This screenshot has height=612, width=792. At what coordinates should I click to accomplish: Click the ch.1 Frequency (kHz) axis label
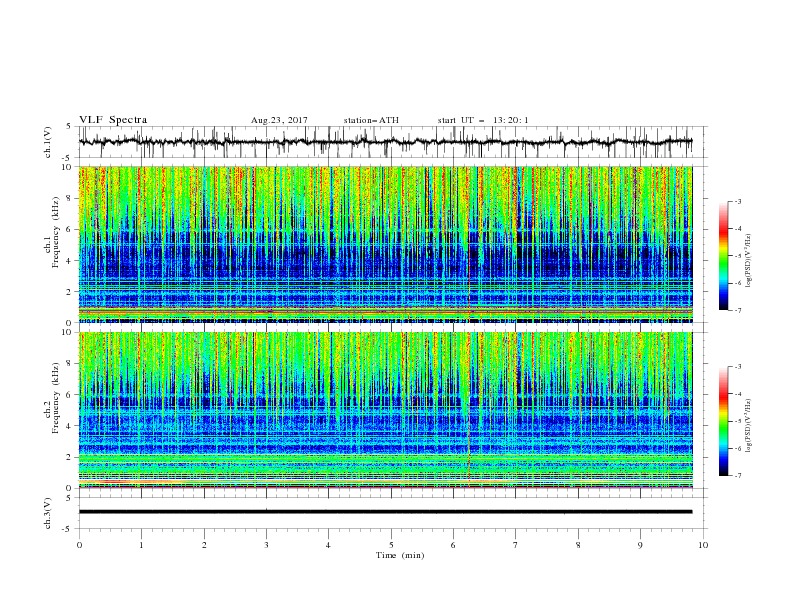52,244
